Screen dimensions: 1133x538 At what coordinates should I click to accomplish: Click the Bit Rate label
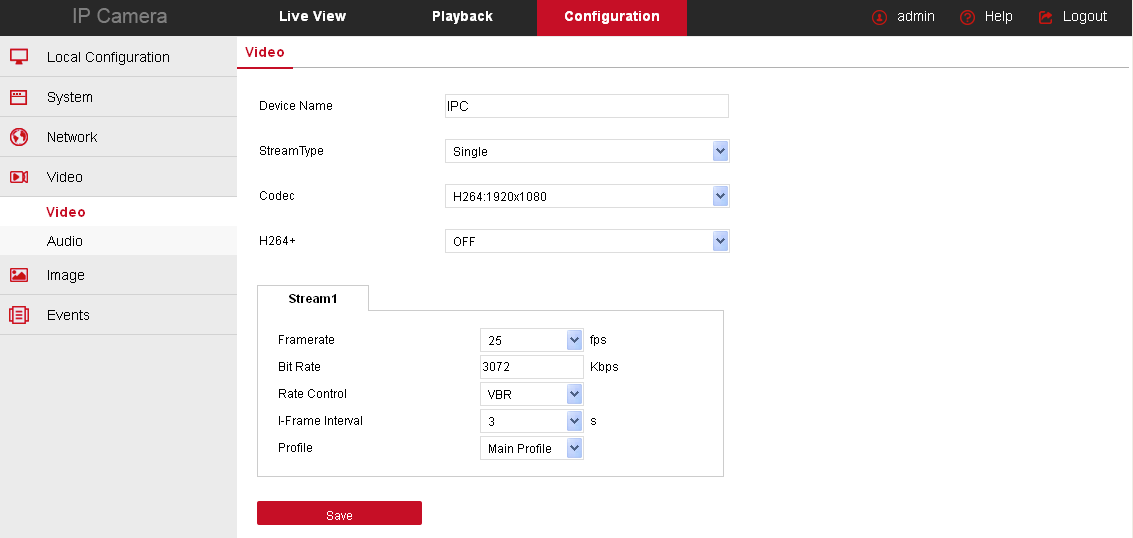(x=299, y=367)
